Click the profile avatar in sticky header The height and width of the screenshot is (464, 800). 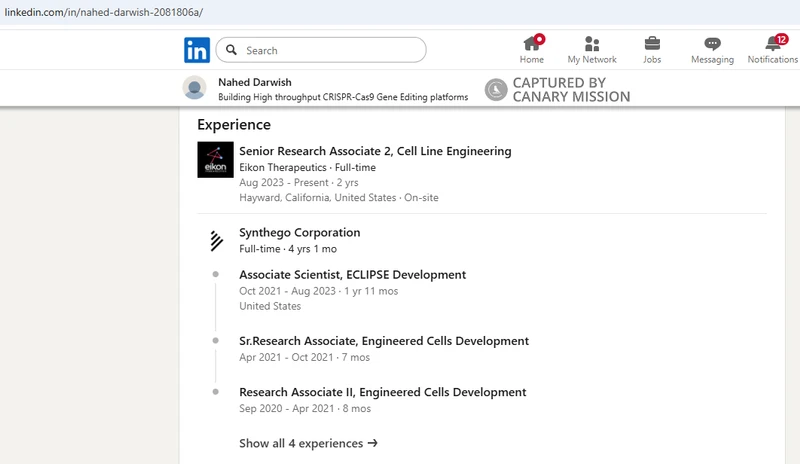pyautogui.click(x=194, y=88)
